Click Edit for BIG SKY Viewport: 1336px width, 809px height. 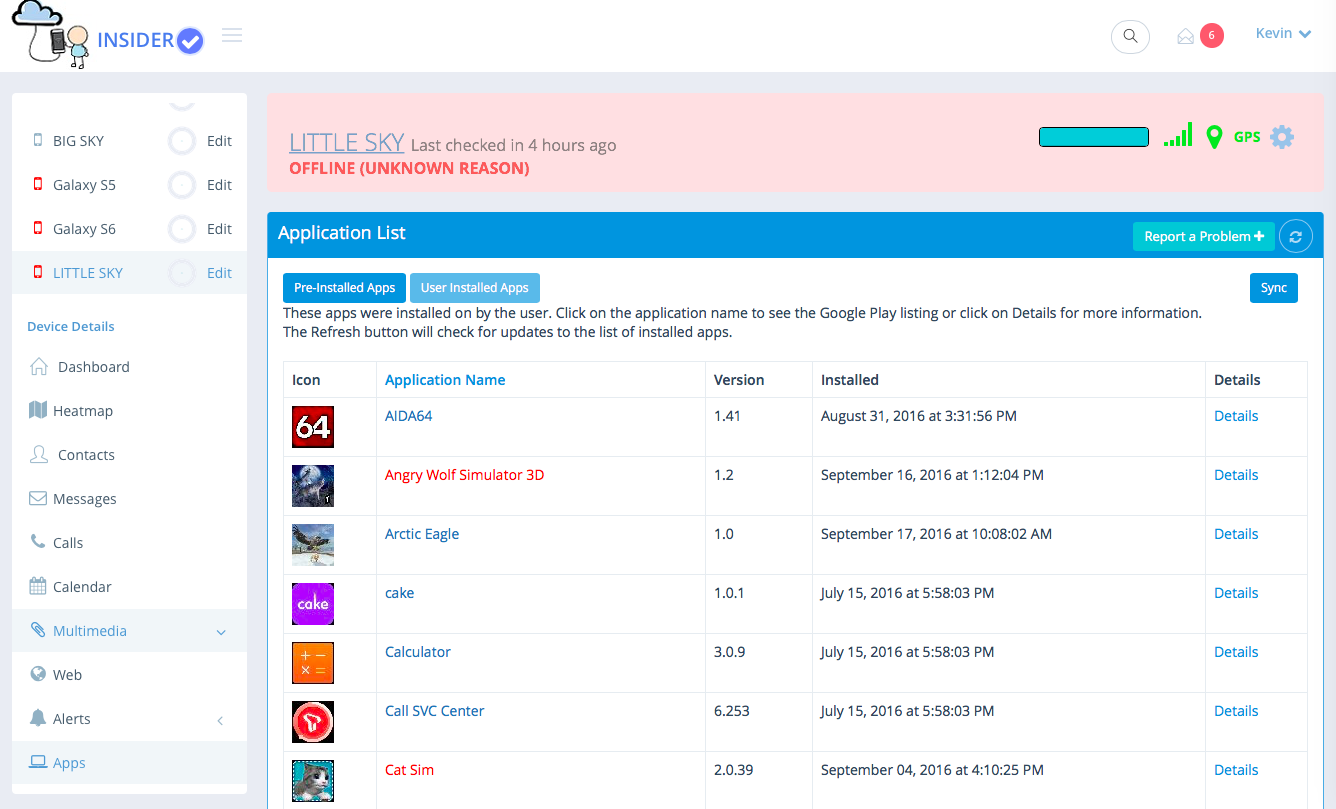point(219,141)
